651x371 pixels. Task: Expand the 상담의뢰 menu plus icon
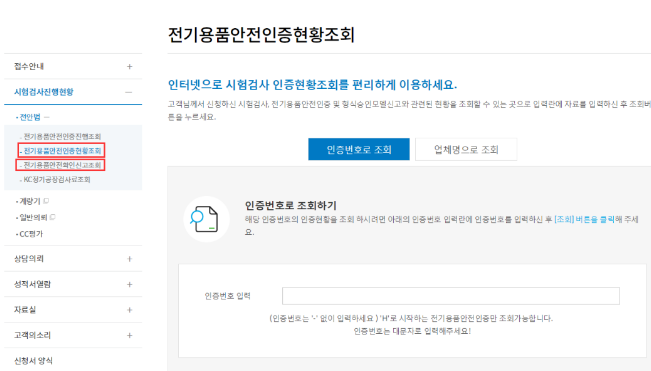click(130, 259)
